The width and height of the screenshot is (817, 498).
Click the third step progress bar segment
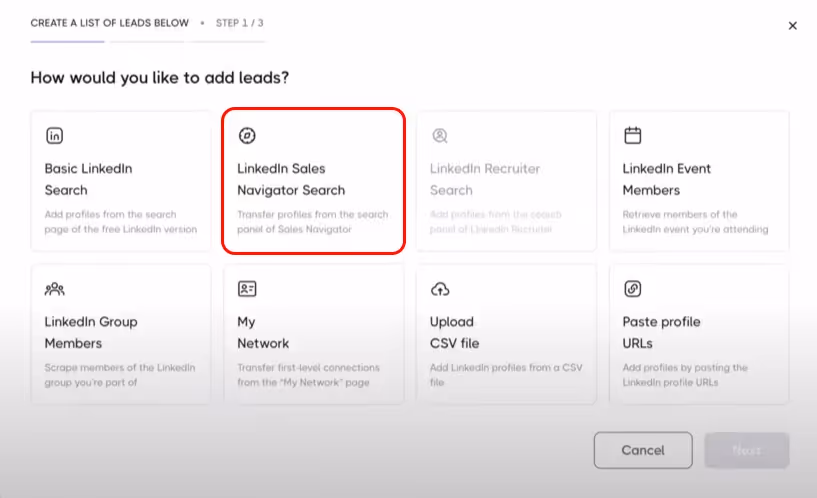tap(227, 42)
